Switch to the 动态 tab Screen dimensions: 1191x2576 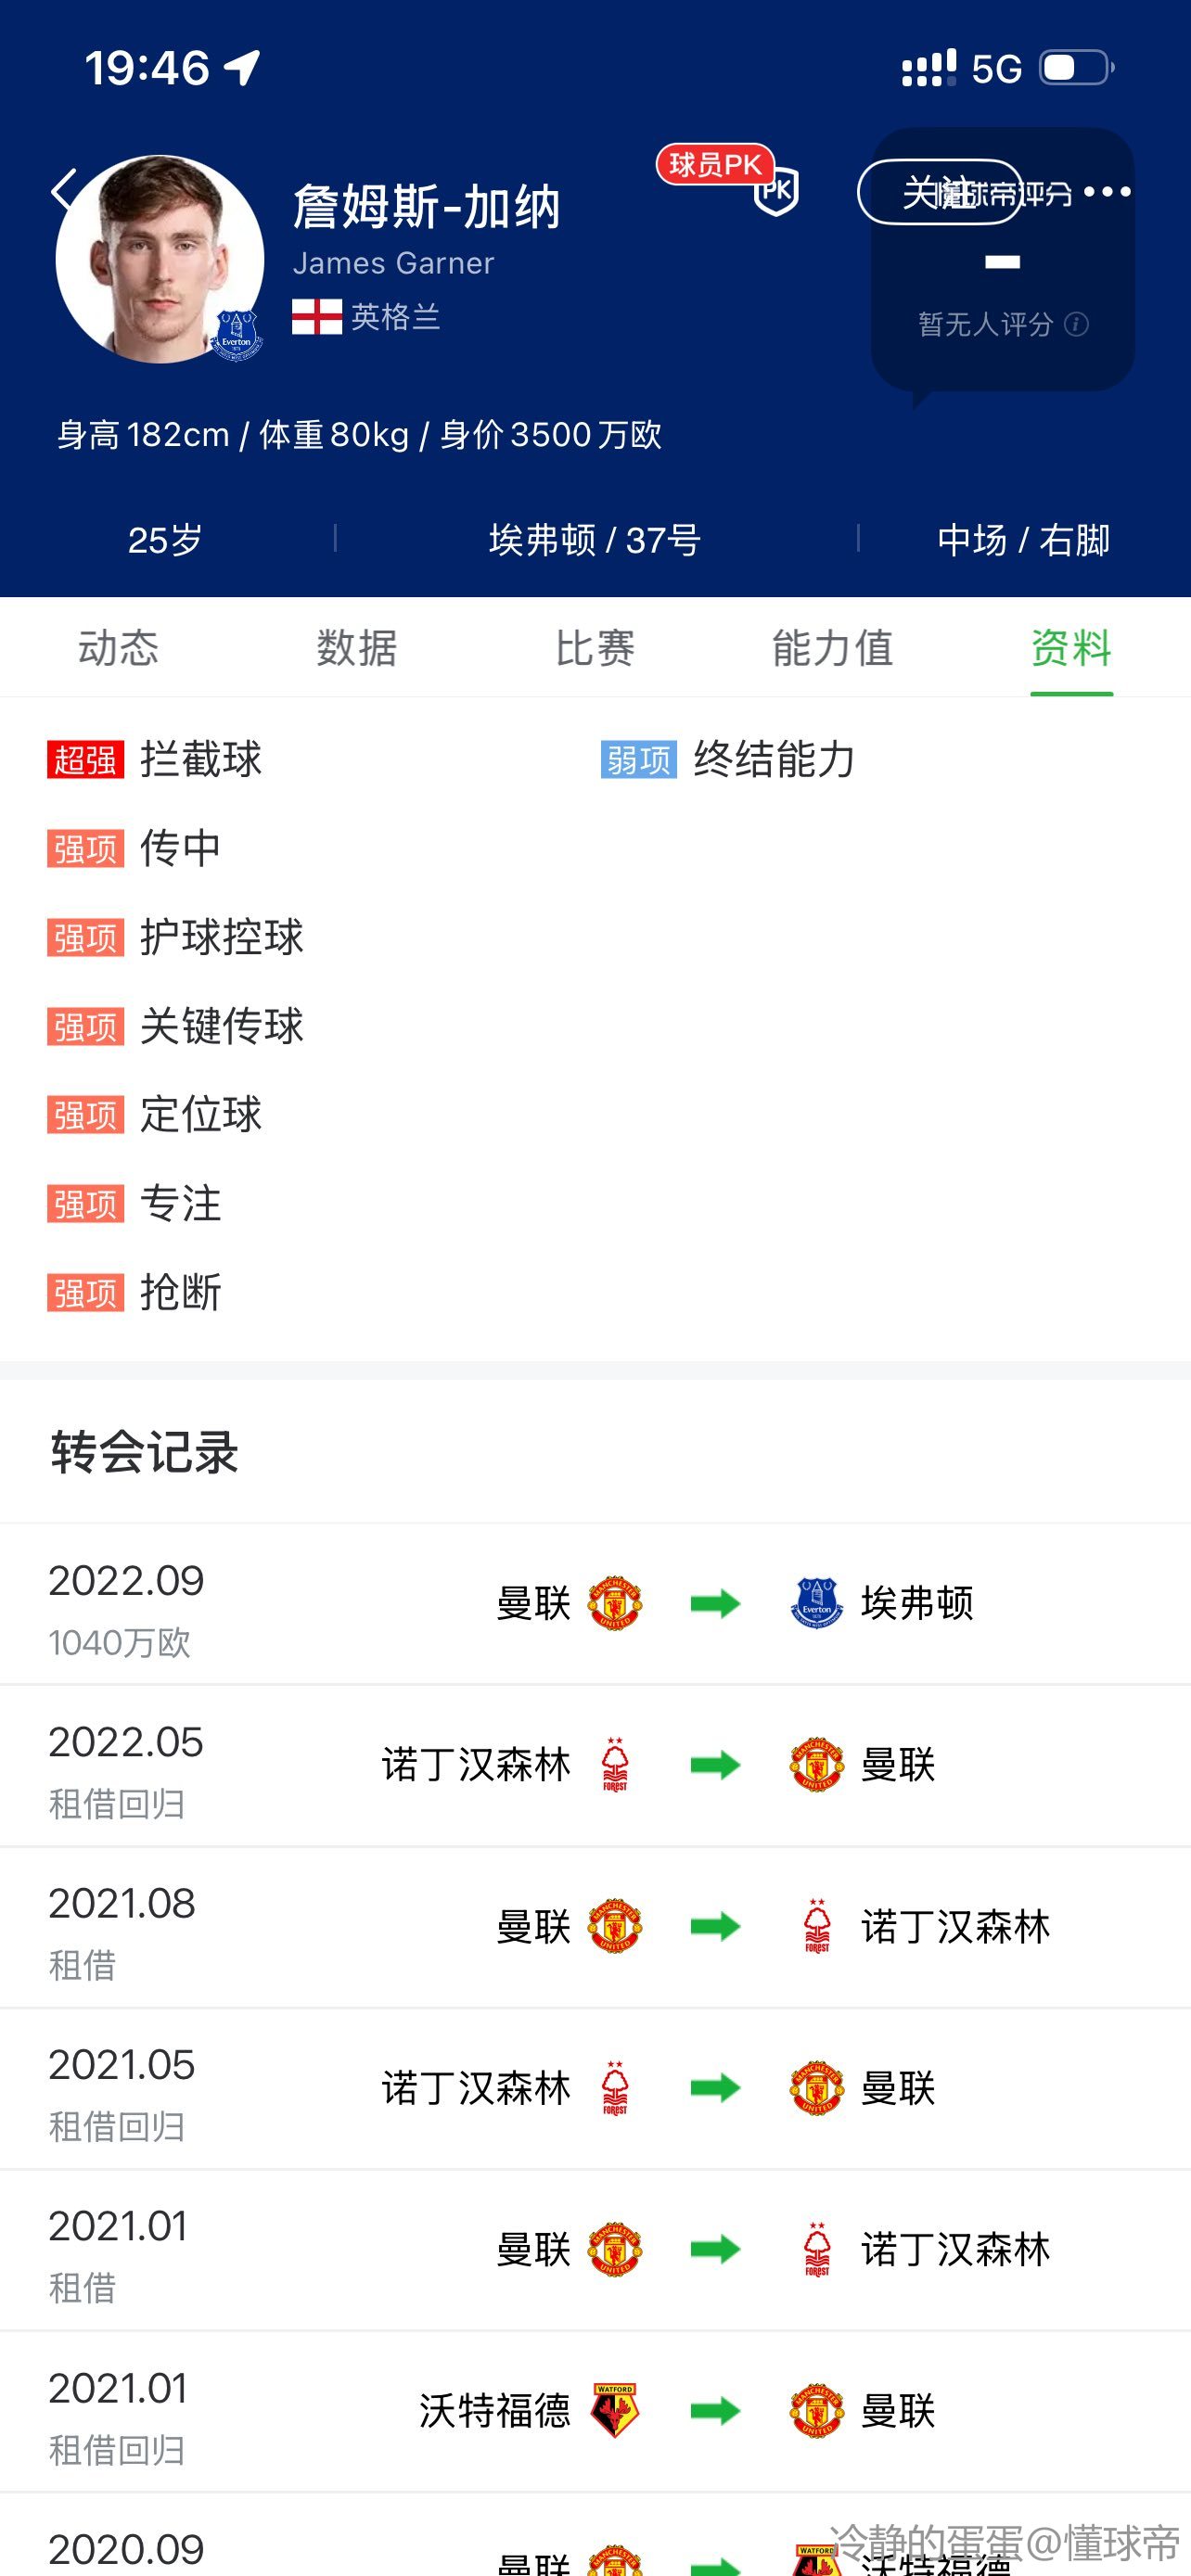point(119,648)
